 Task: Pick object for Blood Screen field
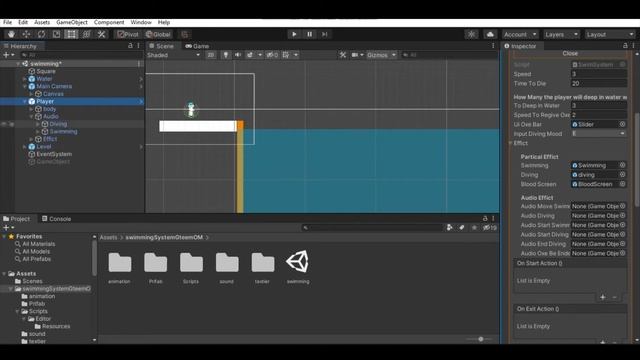tap(622, 184)
